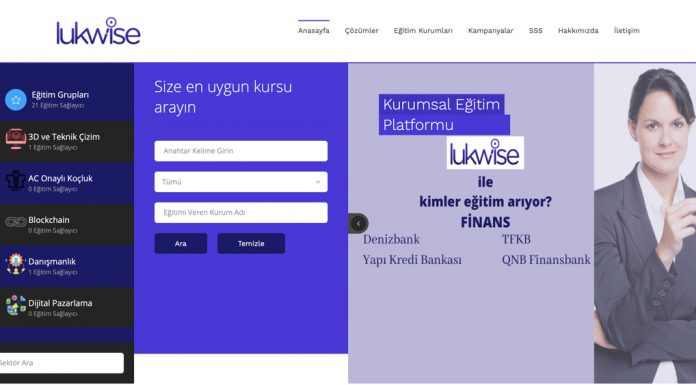Open the SSS menu item
This screenshot has height=385, width=696.
[535, 31]
